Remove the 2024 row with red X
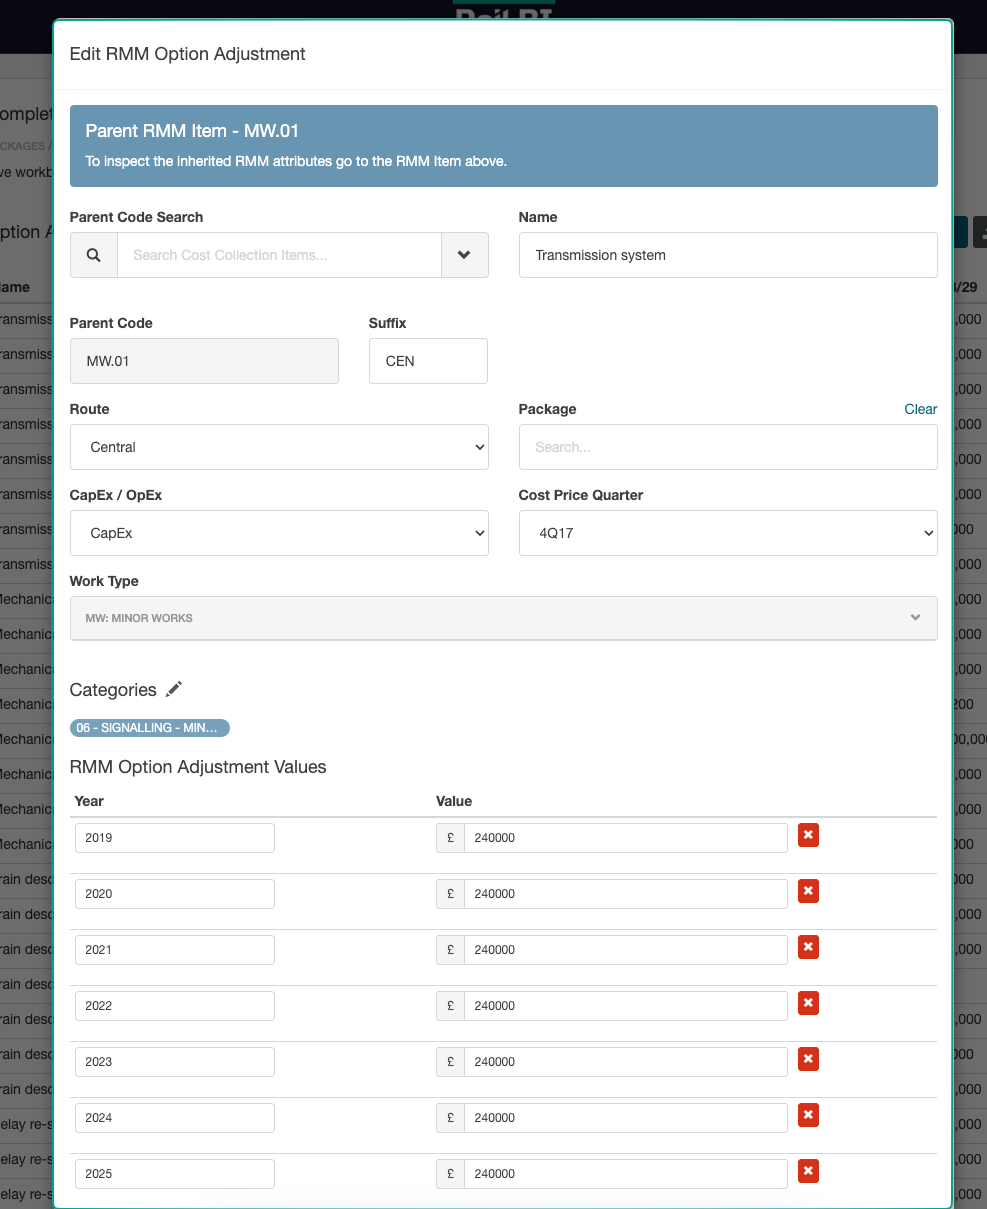Image resolution: width=987 pixels, height=1209 pixels. coord(808,1115)
